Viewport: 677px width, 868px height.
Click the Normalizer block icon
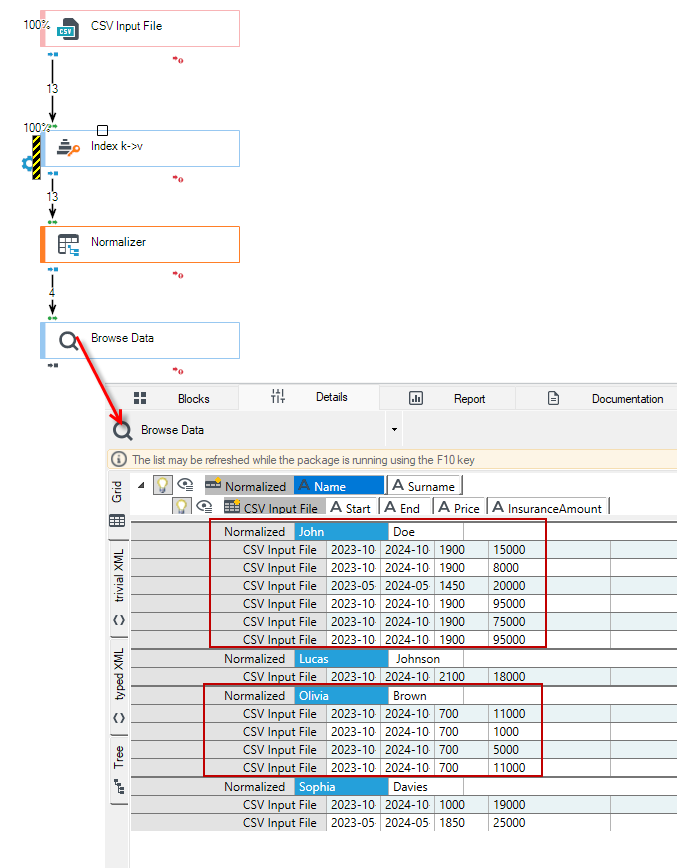69,244
